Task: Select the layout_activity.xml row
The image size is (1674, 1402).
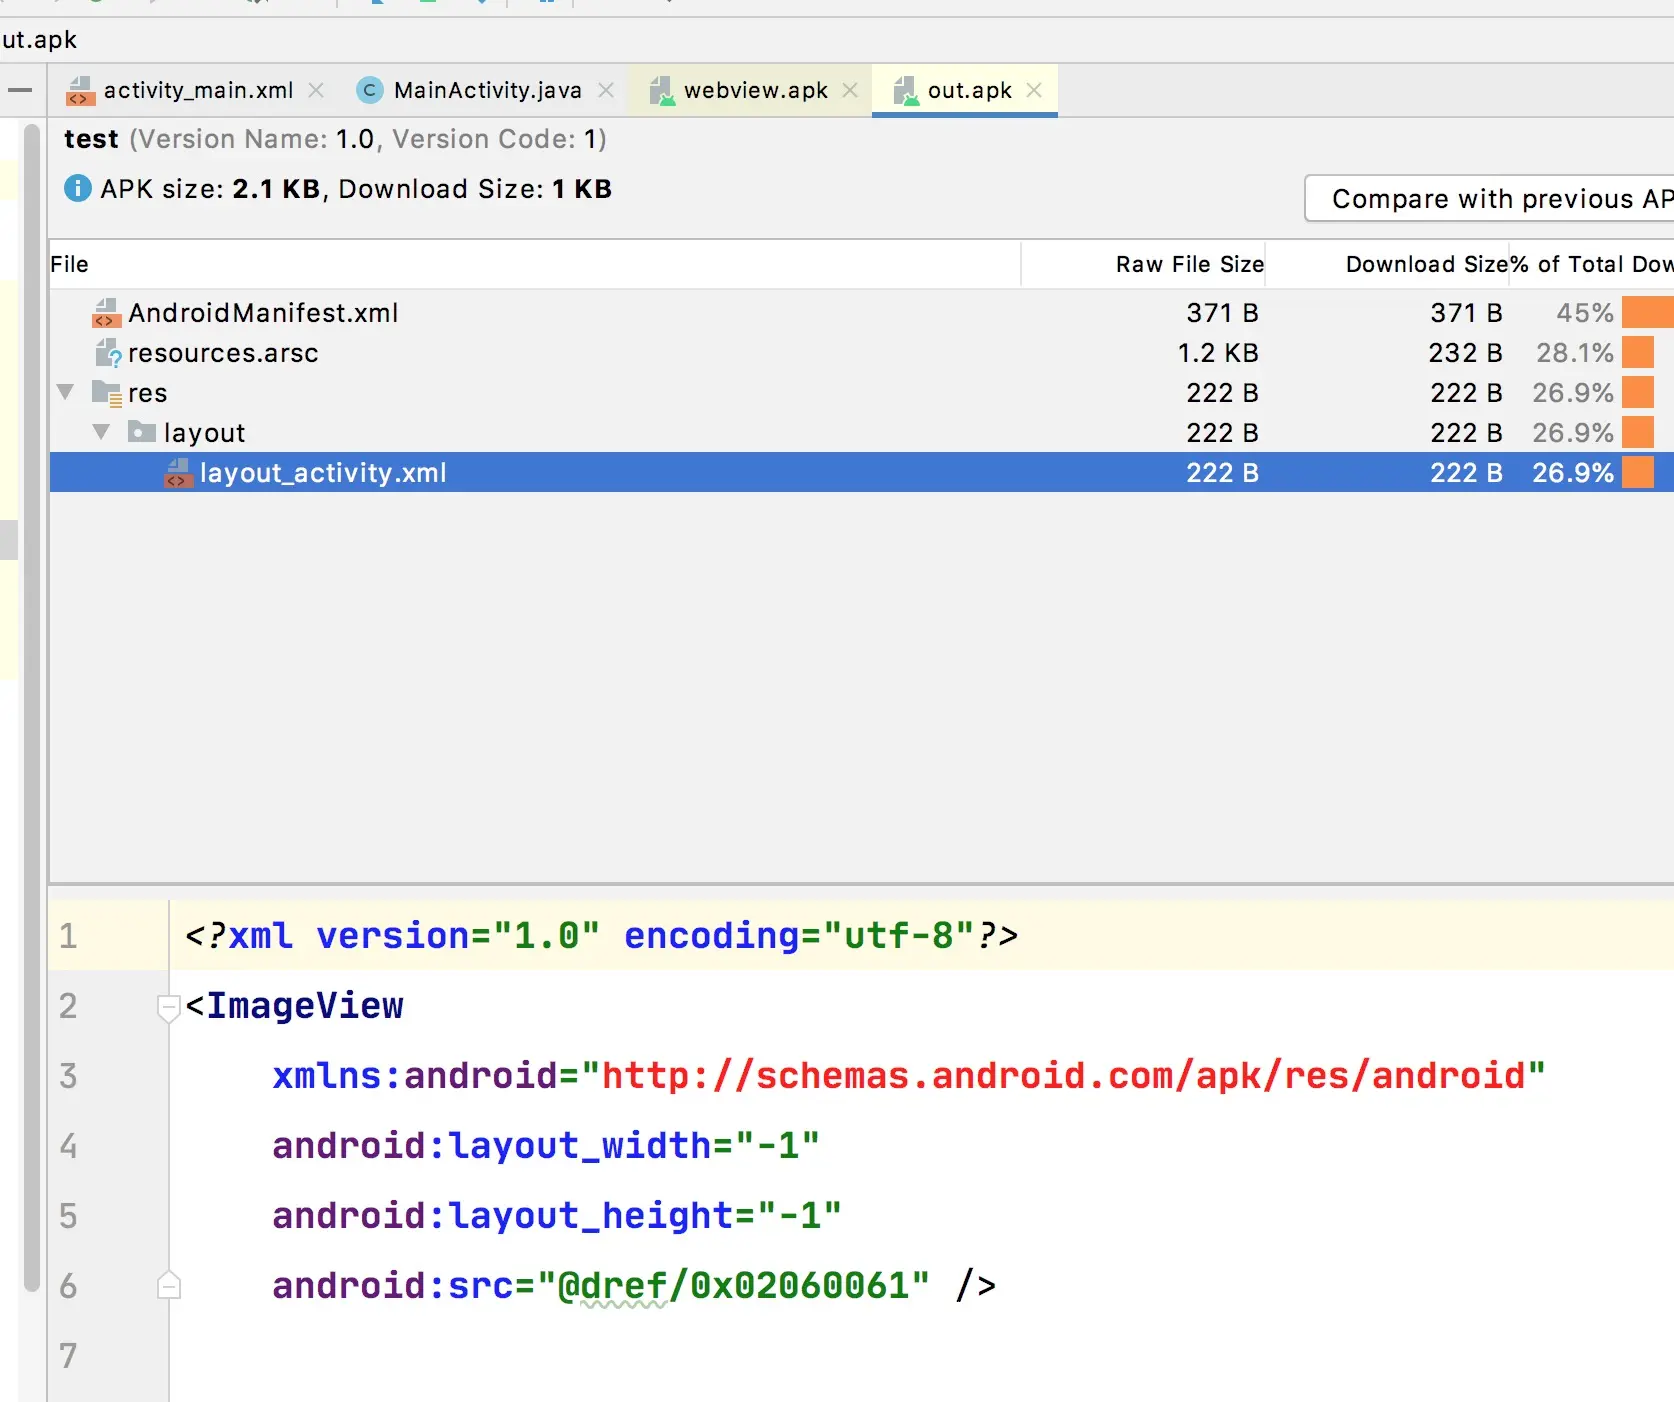Action: 861,473
